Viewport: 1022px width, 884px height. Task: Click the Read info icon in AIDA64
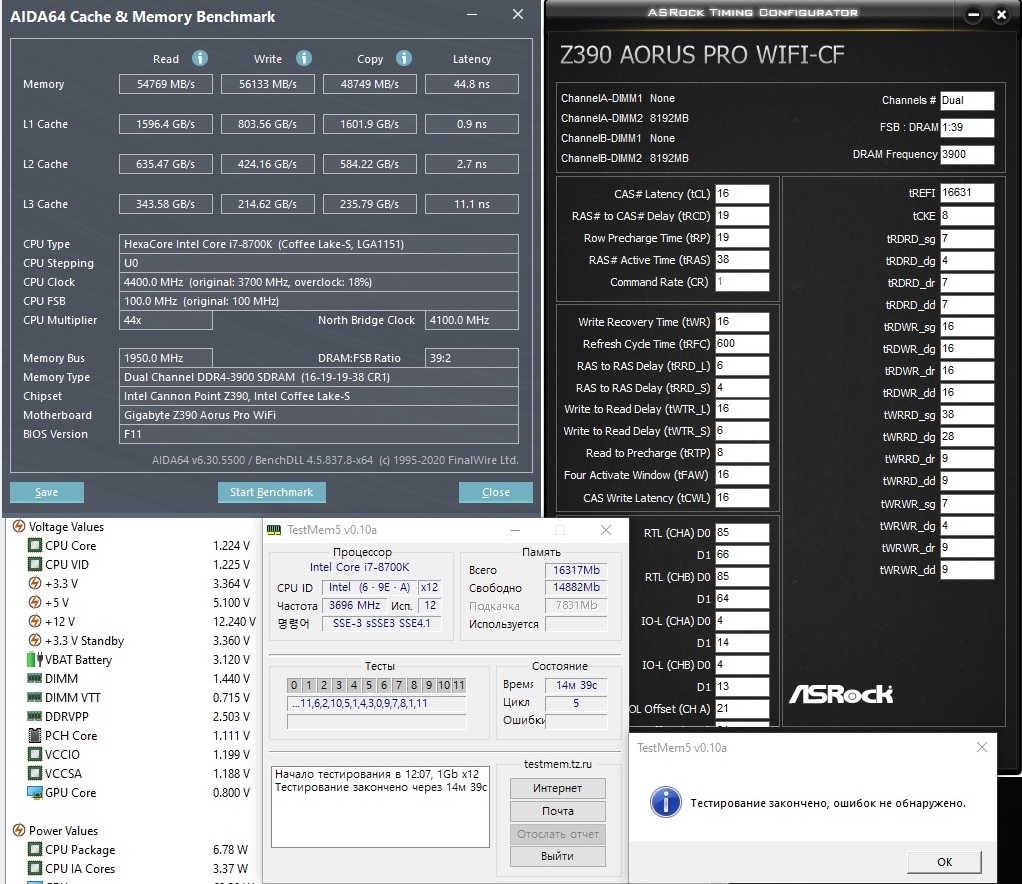point(200,58)
